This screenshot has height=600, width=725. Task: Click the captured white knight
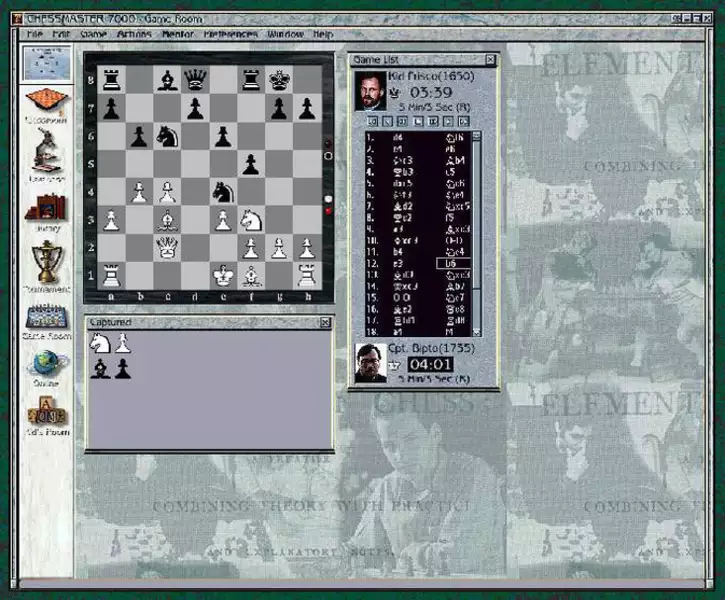pyautogui.click(x=100, y=343)
